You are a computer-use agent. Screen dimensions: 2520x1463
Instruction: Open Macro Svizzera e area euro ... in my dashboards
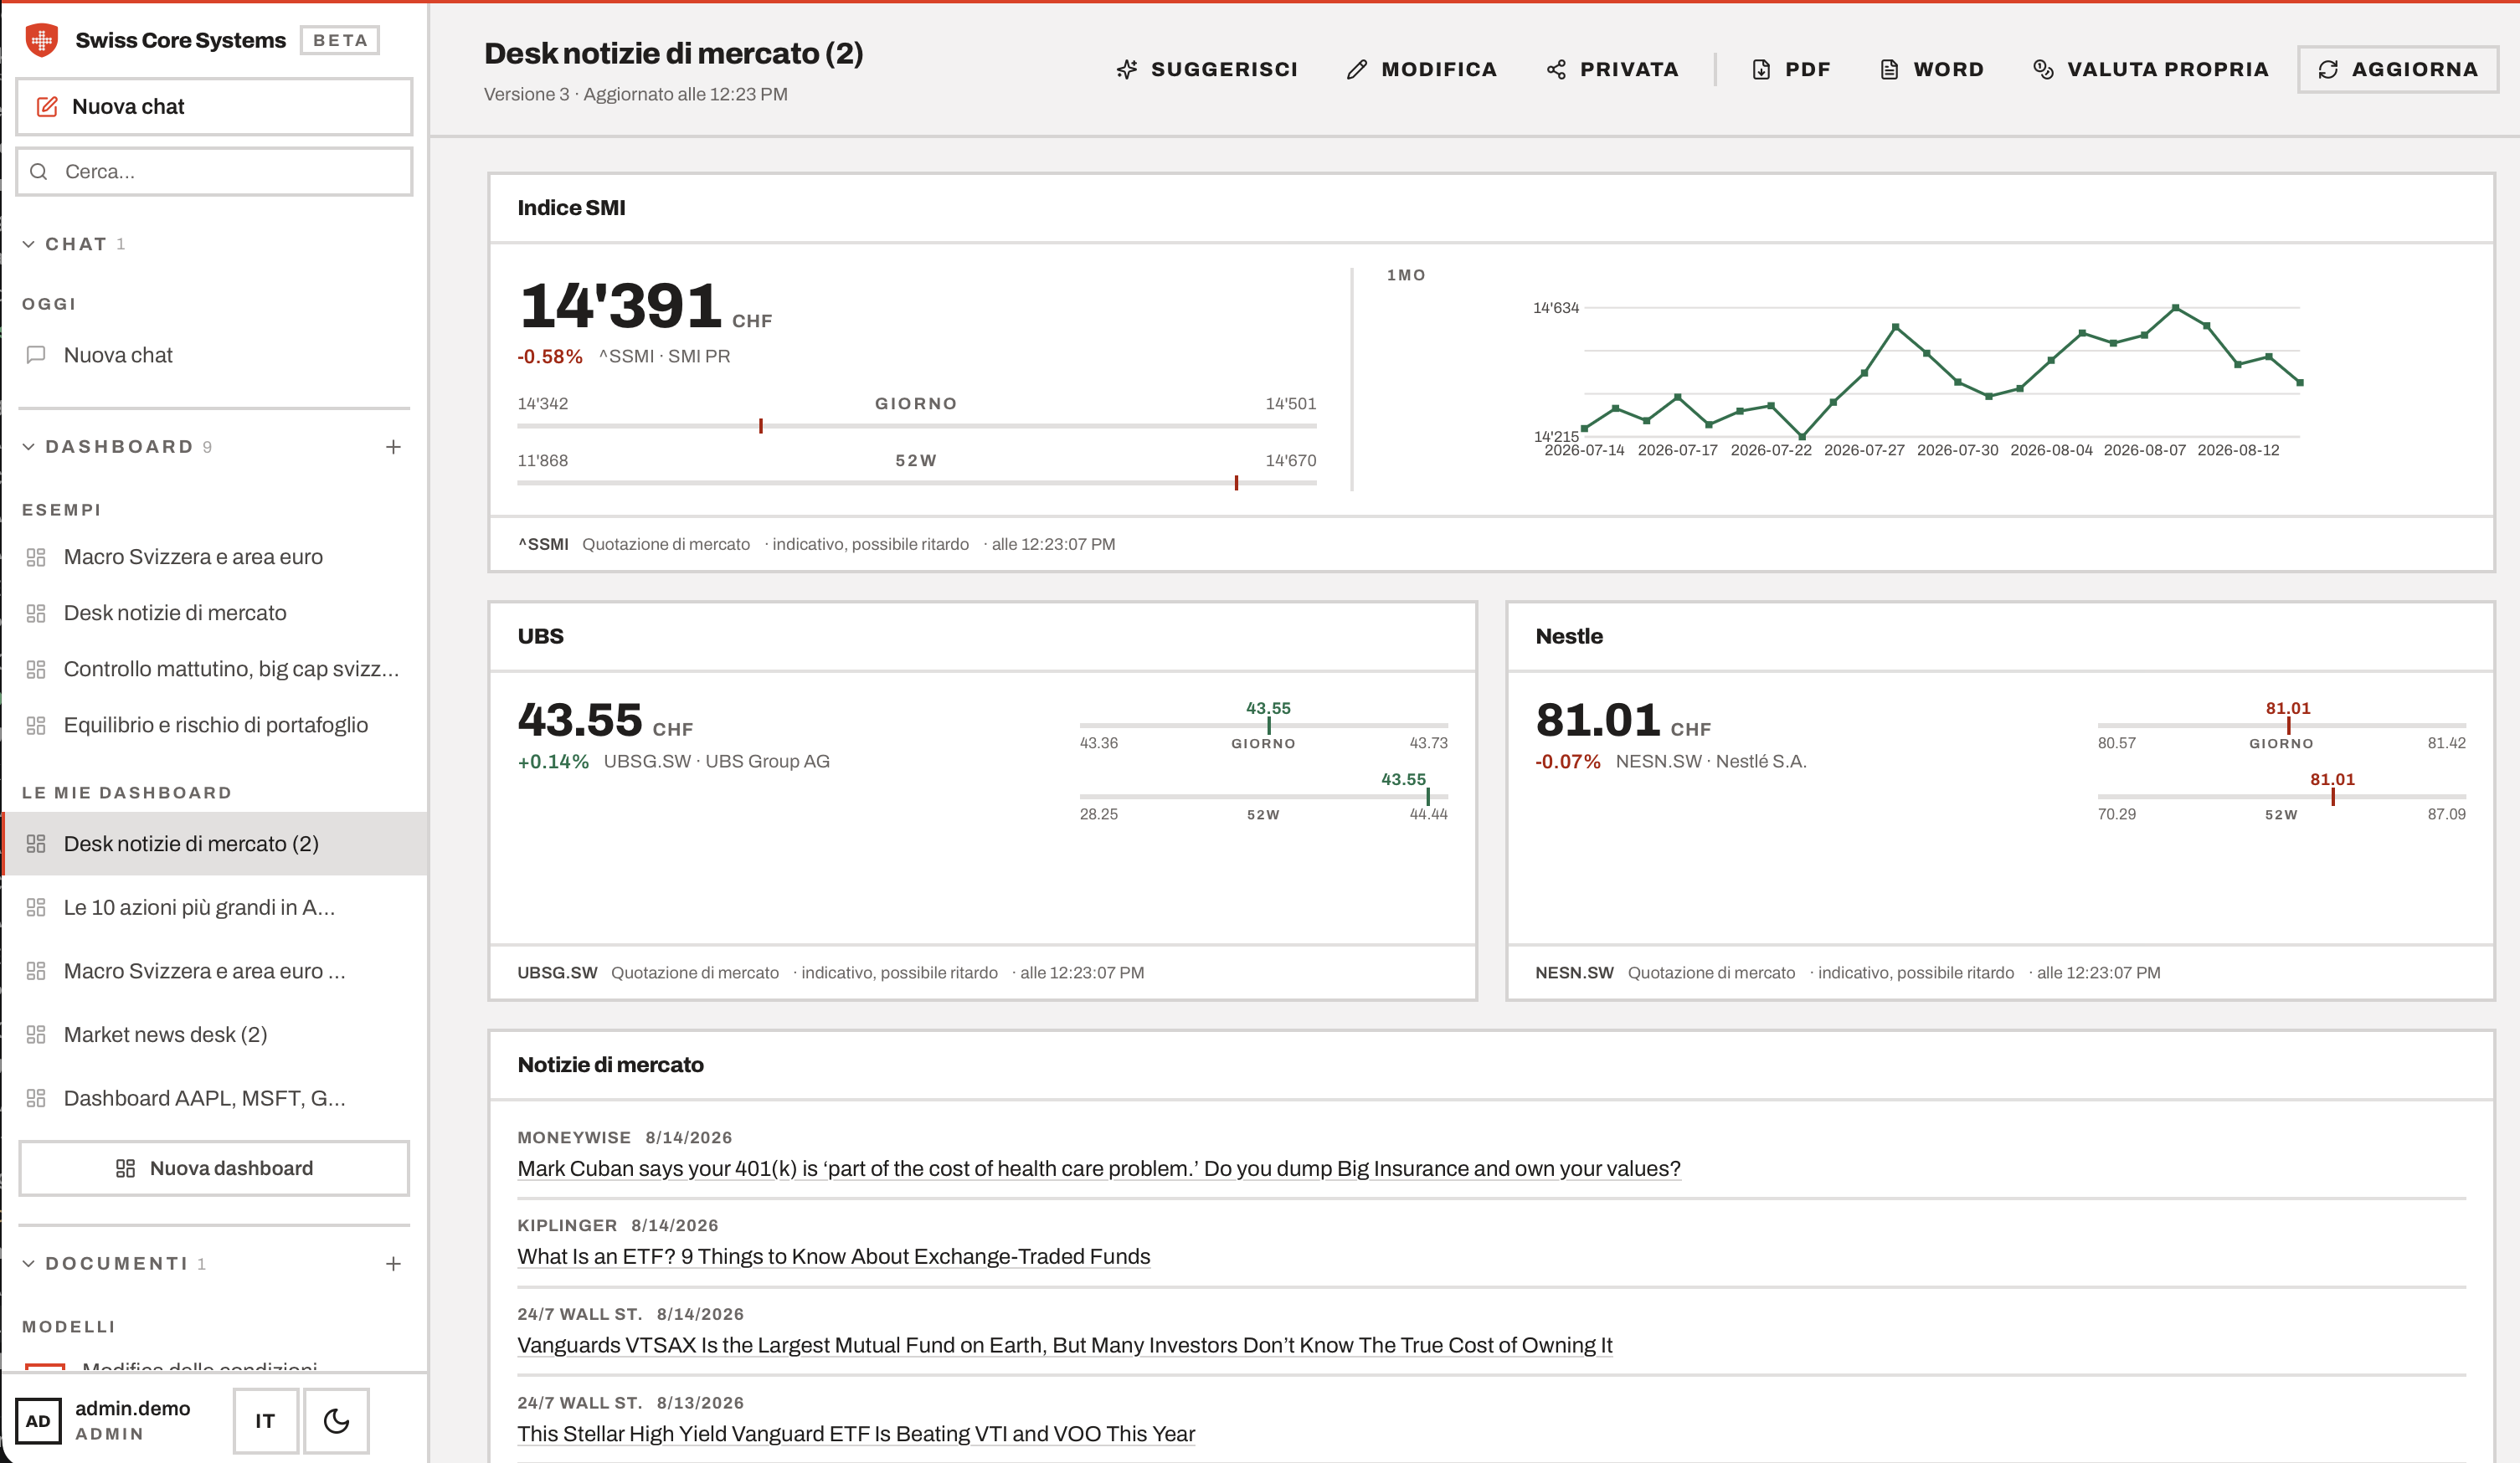214,971
